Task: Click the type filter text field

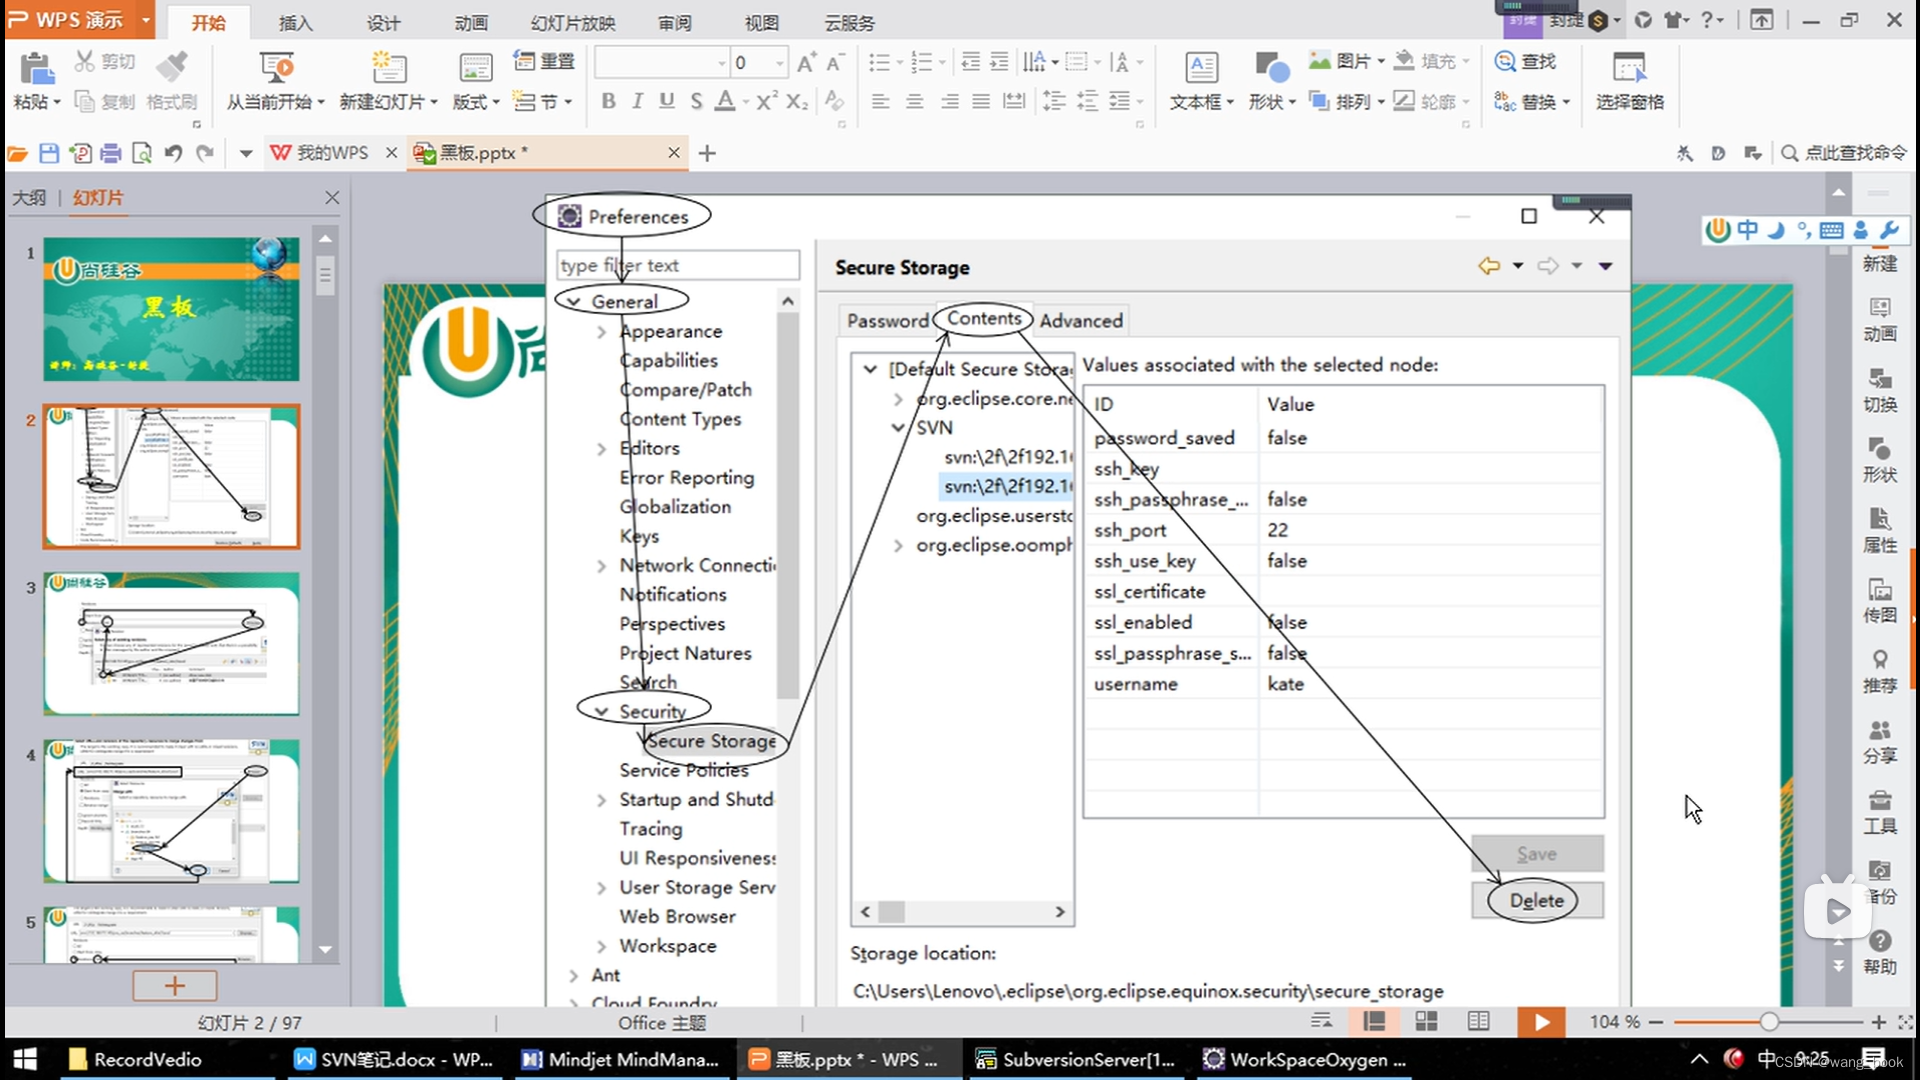Action: [678, 265]
